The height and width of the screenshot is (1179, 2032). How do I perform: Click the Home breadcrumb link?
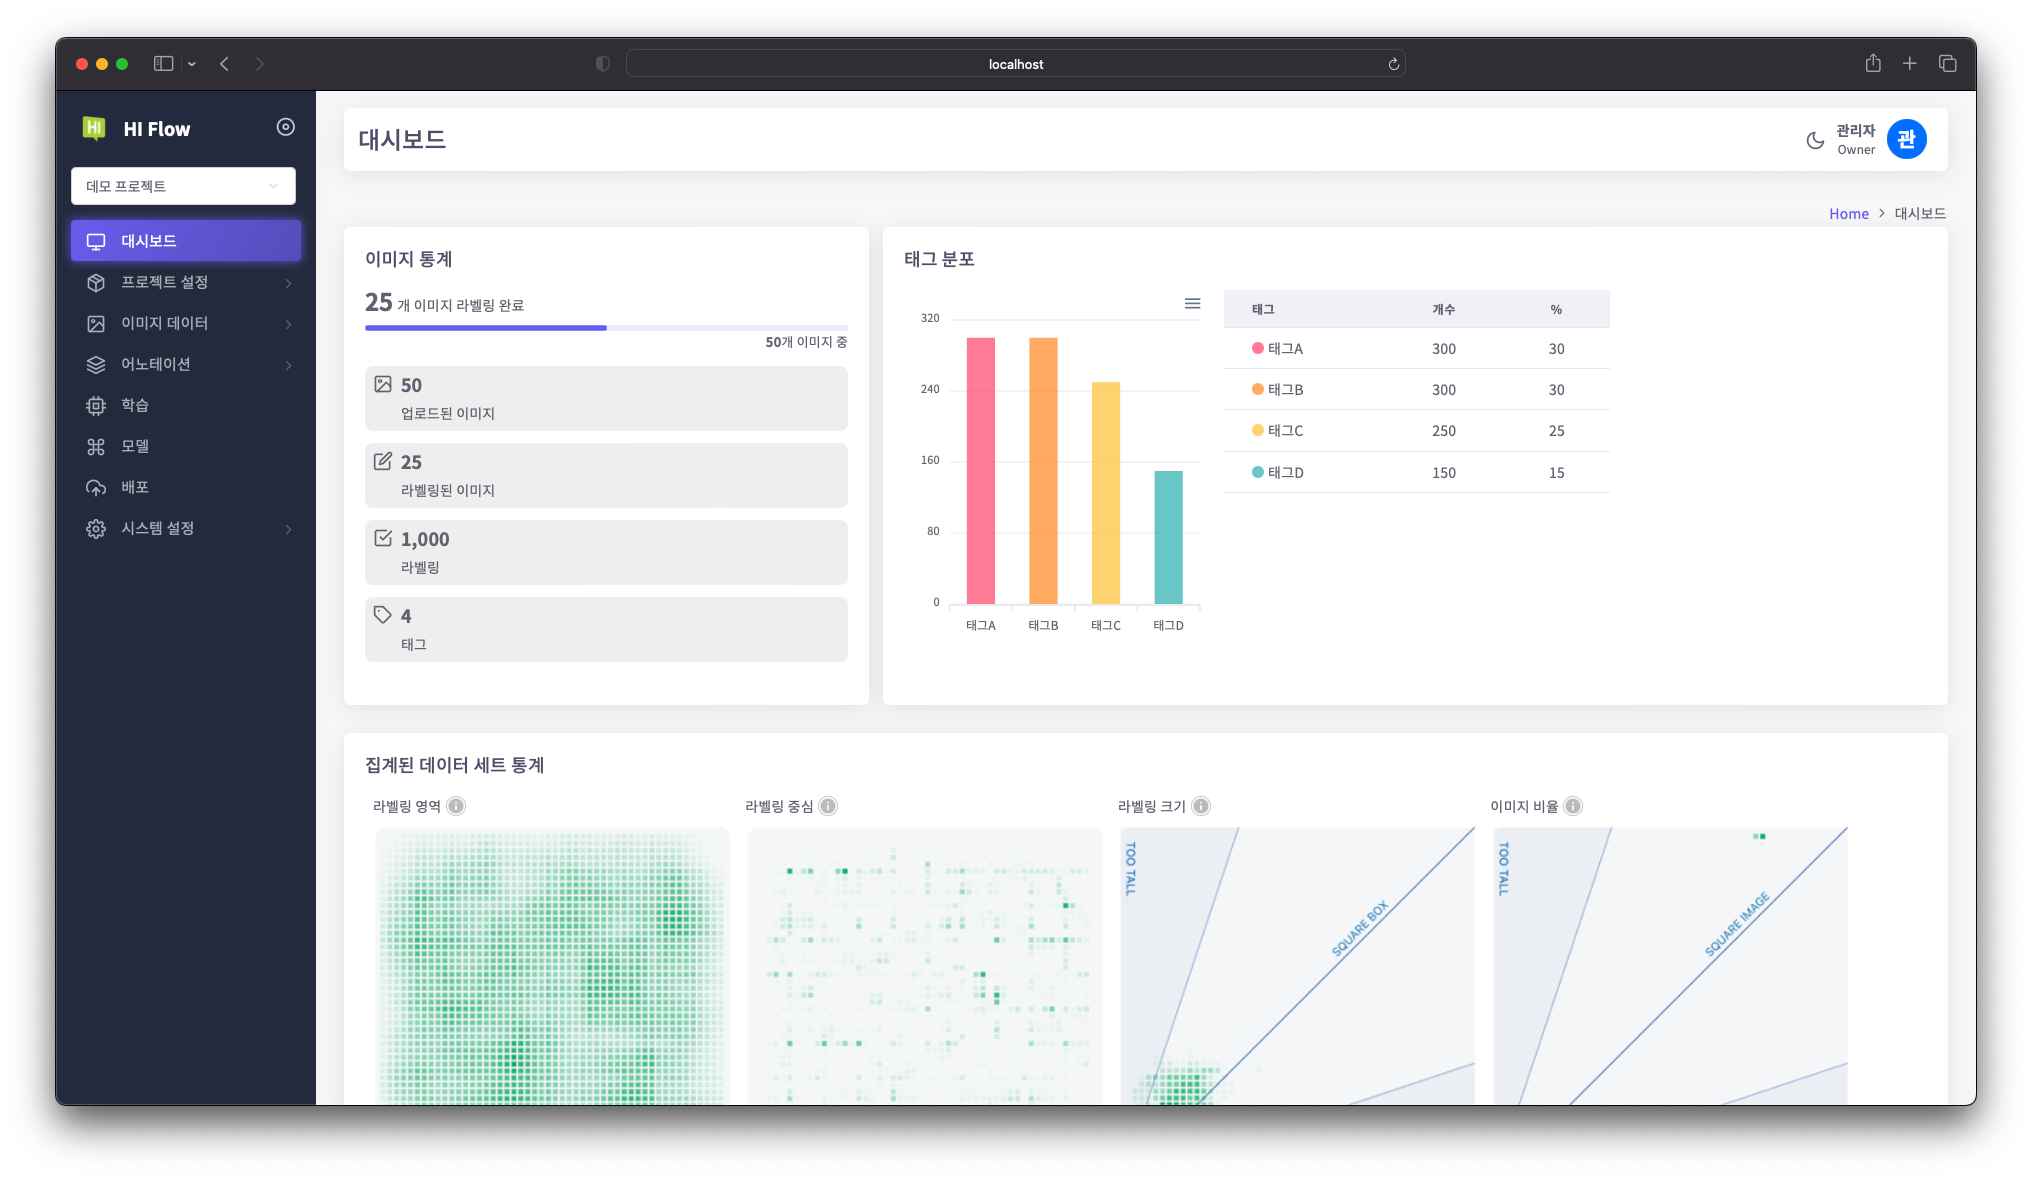1848,214
